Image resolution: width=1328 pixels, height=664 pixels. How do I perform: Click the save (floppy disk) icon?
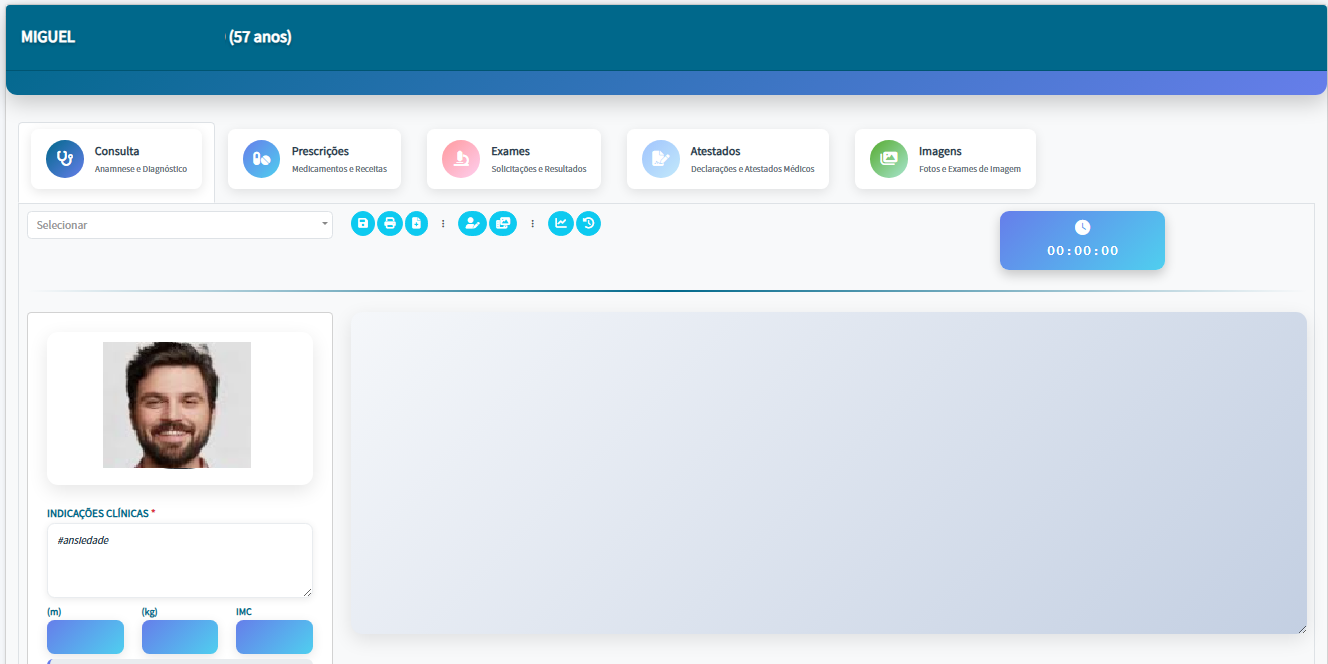(x=363, y=224)
